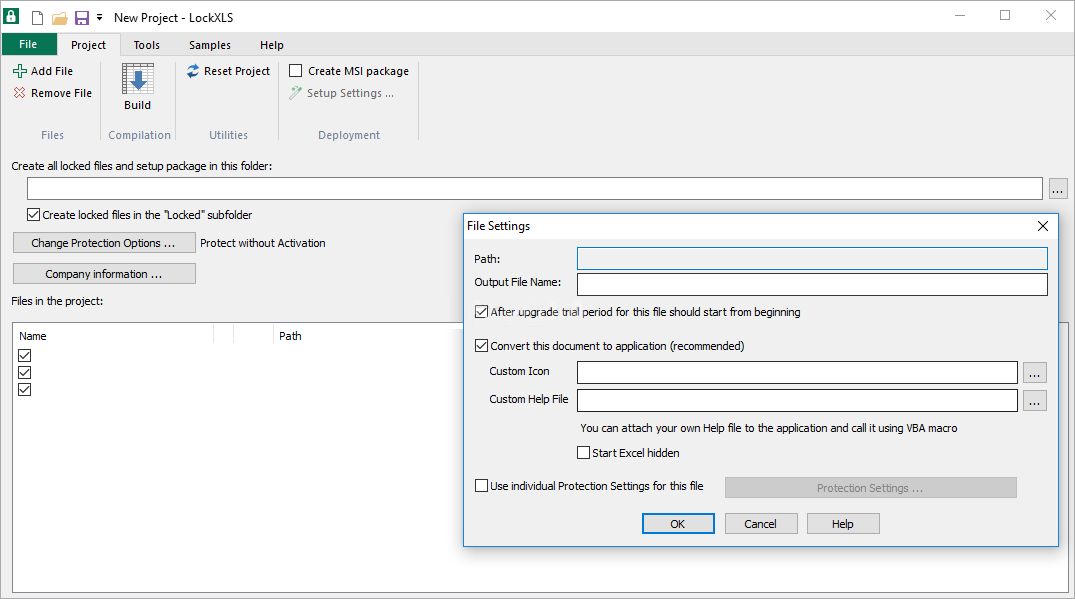1075x599 pixels.
Task: Save the project with the floppy disk icon
Action: [82, 18]
